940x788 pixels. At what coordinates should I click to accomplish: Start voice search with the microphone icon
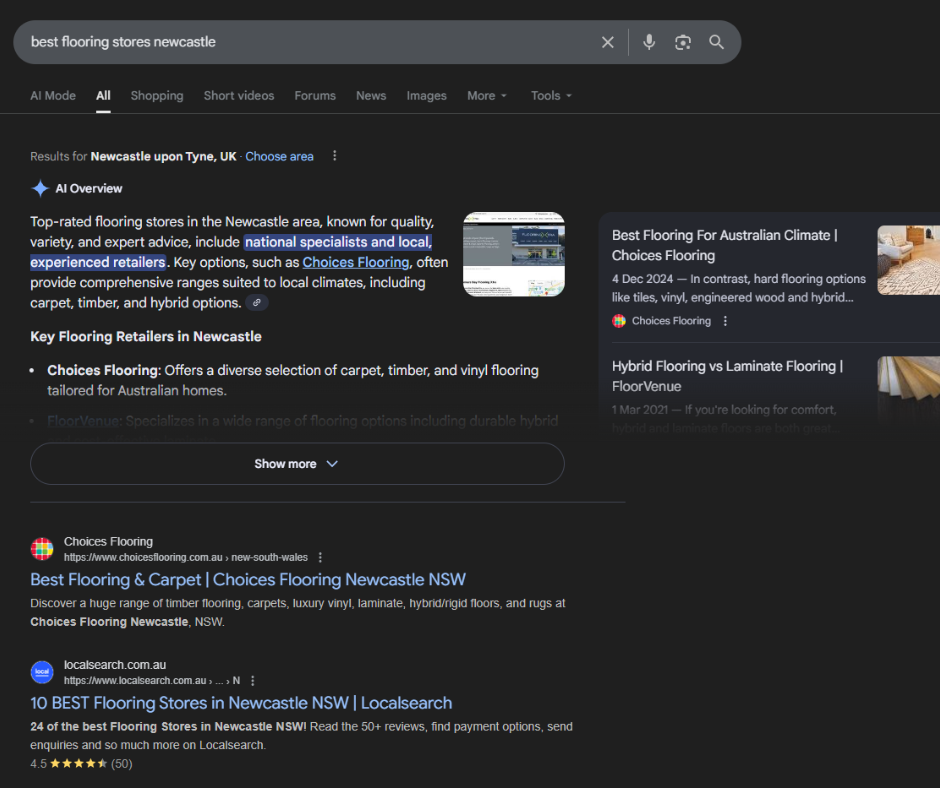pos(649,42)
